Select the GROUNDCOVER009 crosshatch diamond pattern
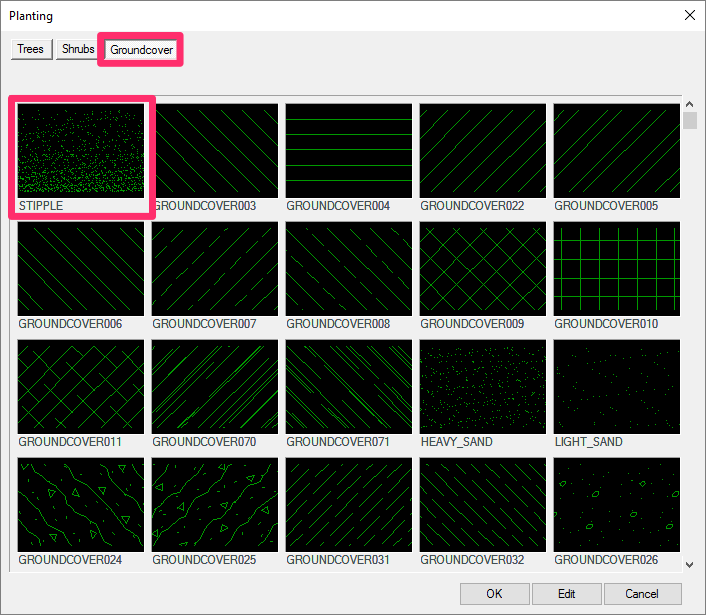The height and width of the screenshot is (615, 706). click(483, 269)
